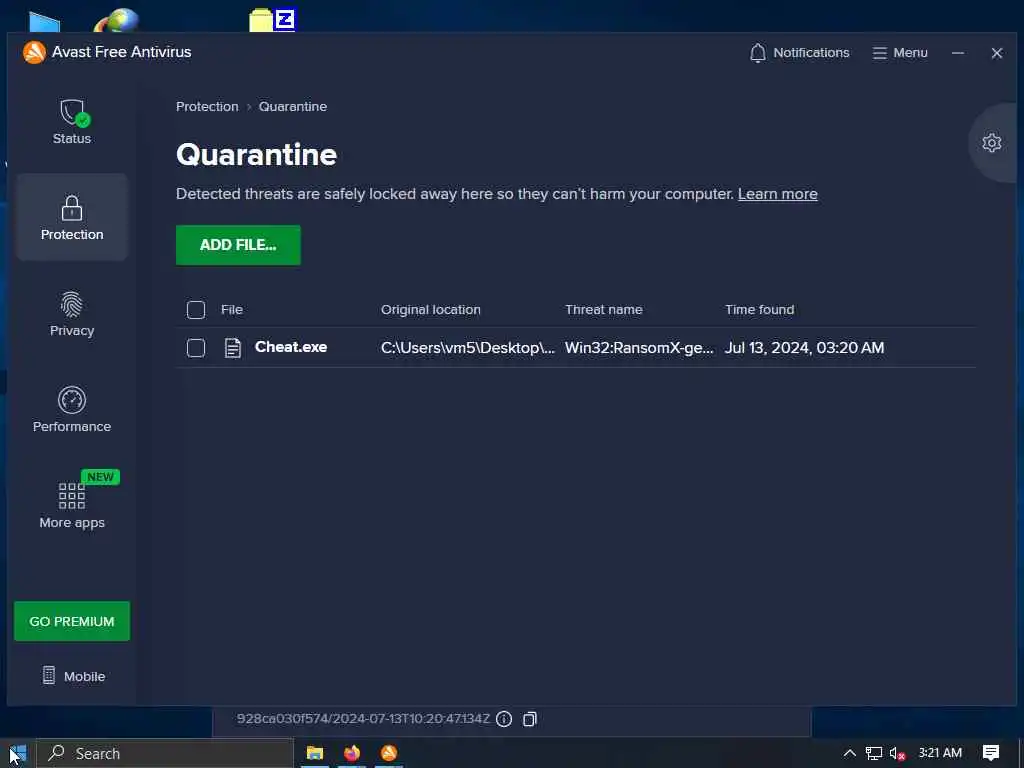1024x768 pixels.
Task: Click the Quarantine page heading
Action: coord(256,155)
